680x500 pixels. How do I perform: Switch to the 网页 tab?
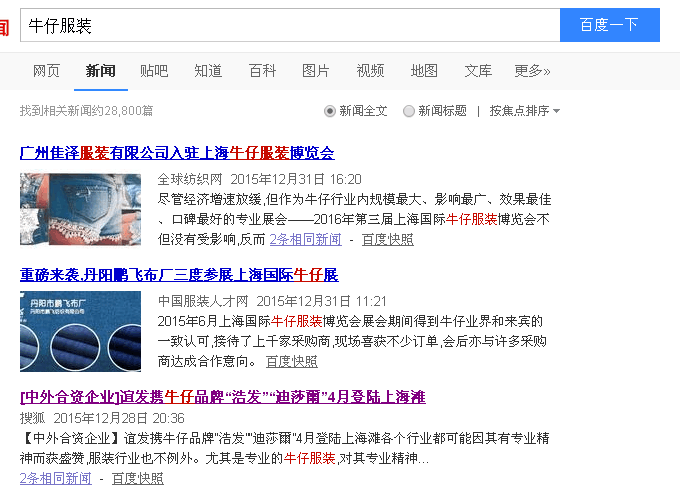pos(46,71)
